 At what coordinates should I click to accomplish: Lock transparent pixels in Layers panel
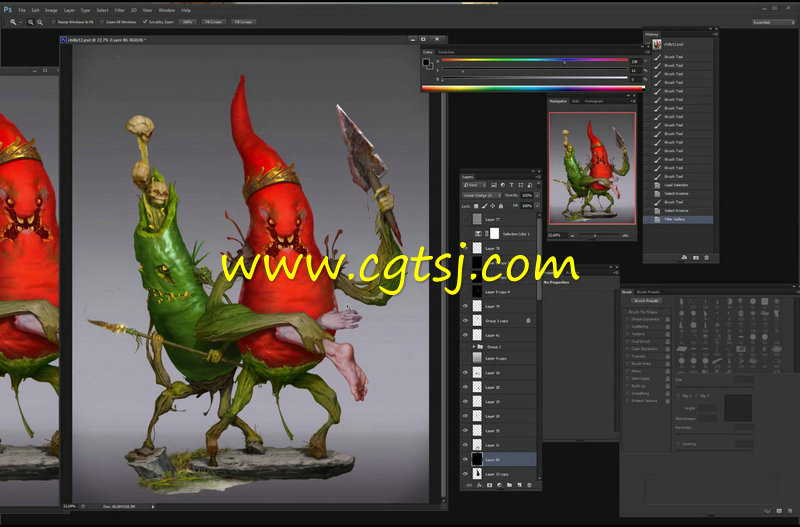tap(476, 206)
